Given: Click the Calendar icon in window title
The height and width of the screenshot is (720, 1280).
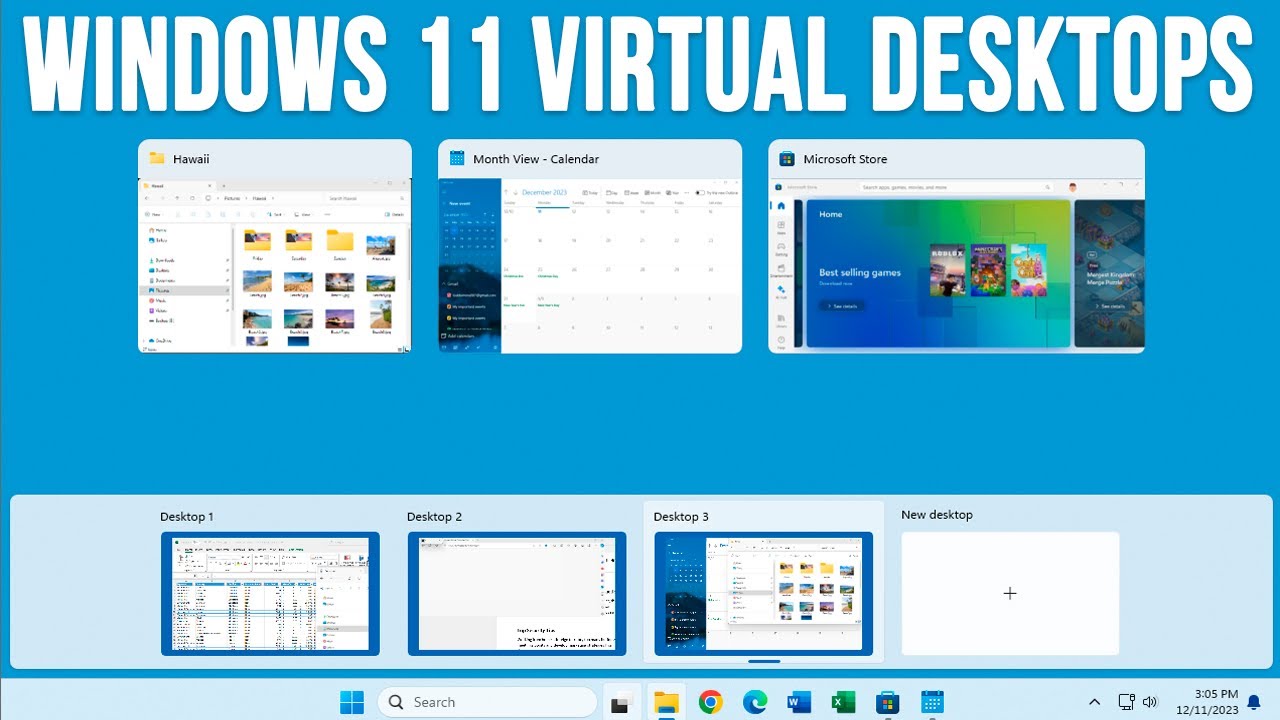Looking at the screenshot, I should [457, 158].
